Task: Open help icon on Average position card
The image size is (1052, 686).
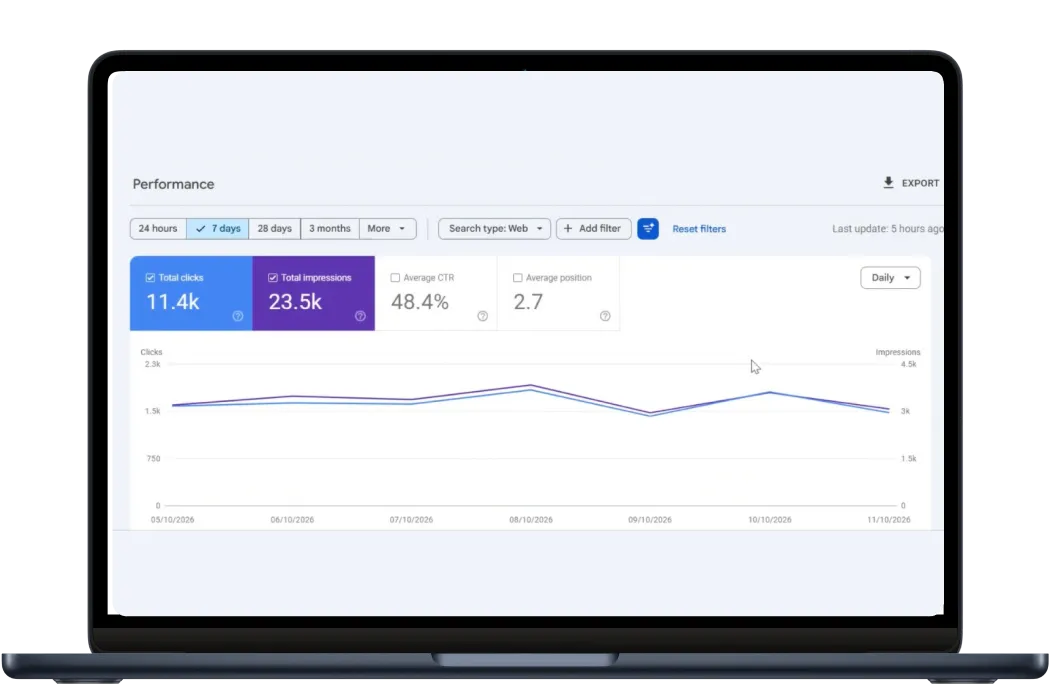Action: click(605, 316)
